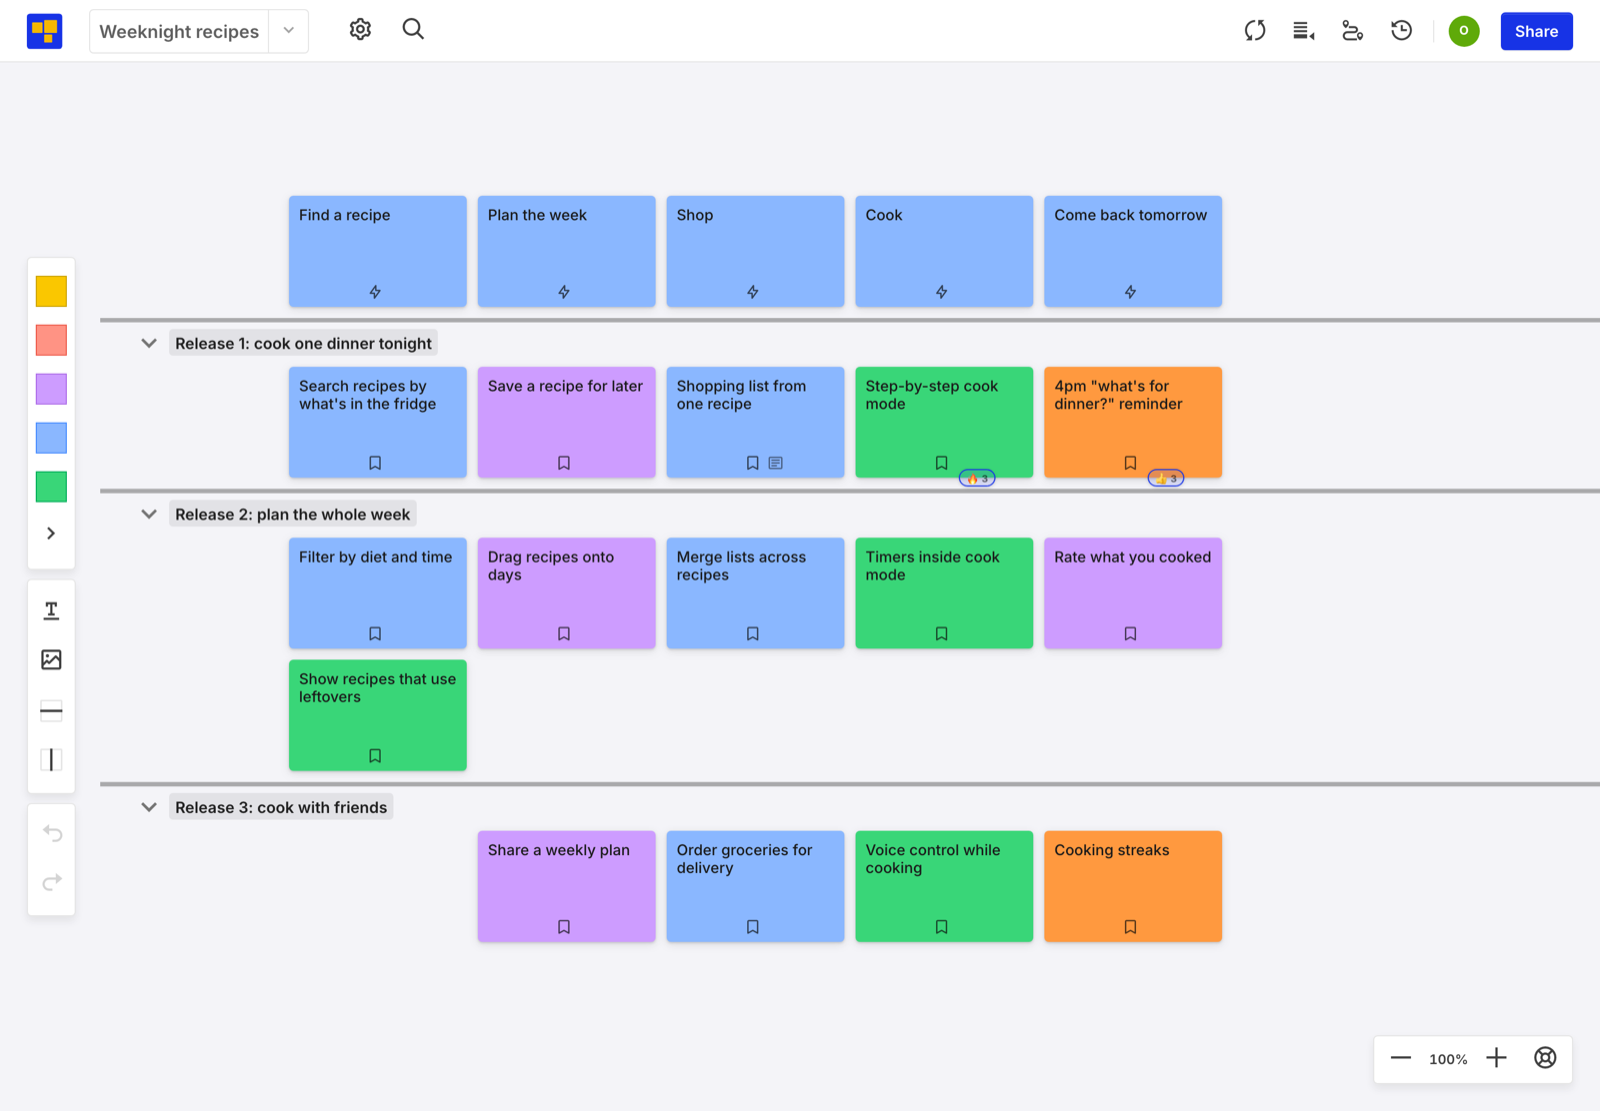Pick the blue card color swatch
This screenshot has height=1111, width=1600.
pyautogui.click(x=51, y=438)
